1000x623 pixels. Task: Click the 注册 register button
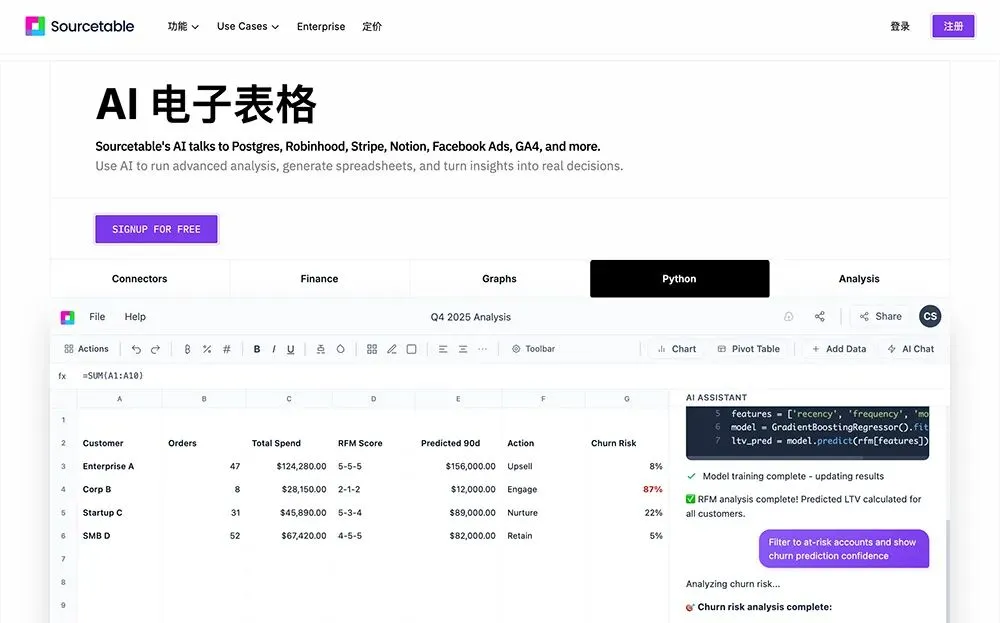(953, 26)
